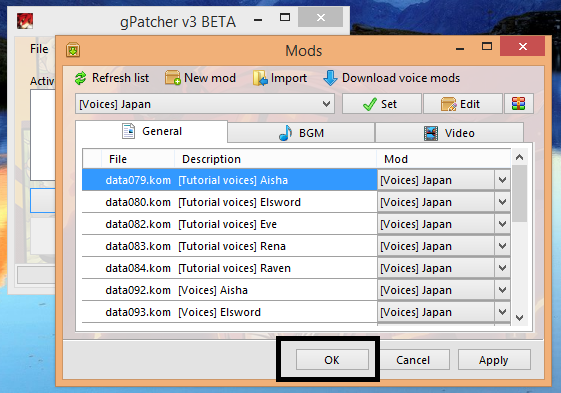Click the Mod column header
Image resolution: width=561 pixels, height=393 pixels.
tap(444, 159)
